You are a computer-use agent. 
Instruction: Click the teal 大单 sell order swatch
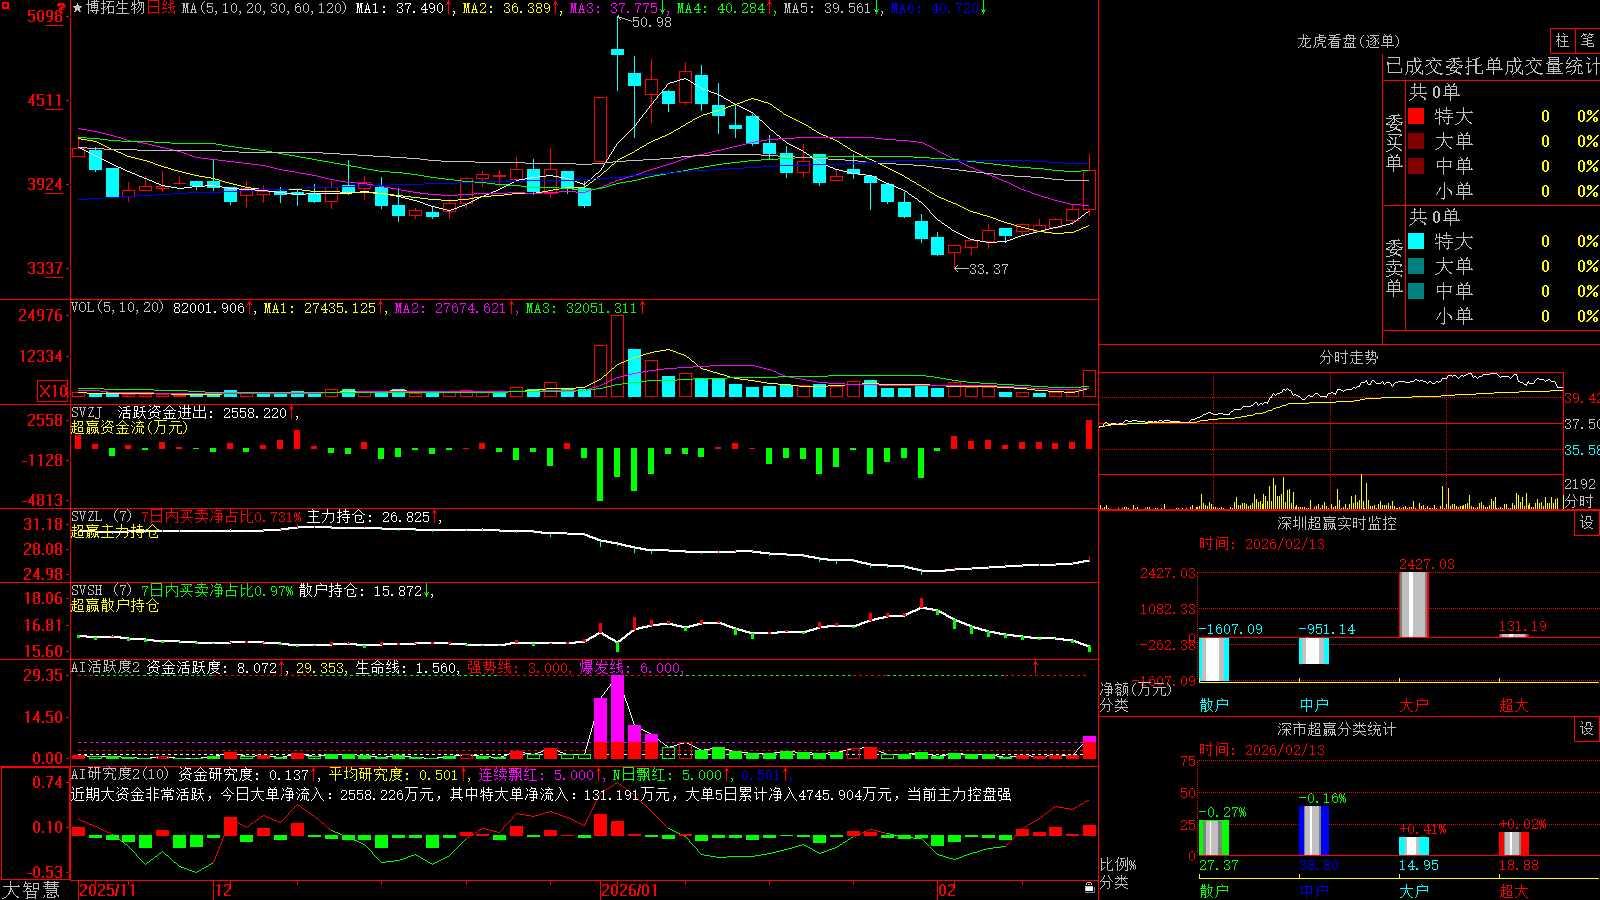coord(1416,266)
